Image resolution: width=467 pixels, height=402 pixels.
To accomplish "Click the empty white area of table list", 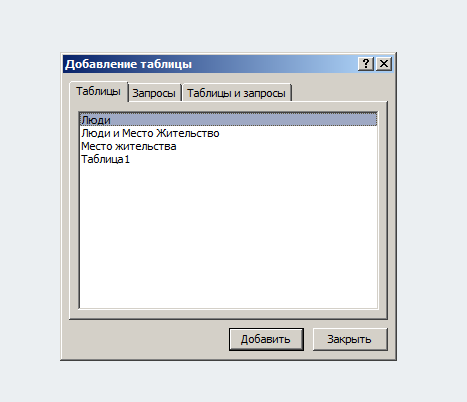I will point(228,237).
